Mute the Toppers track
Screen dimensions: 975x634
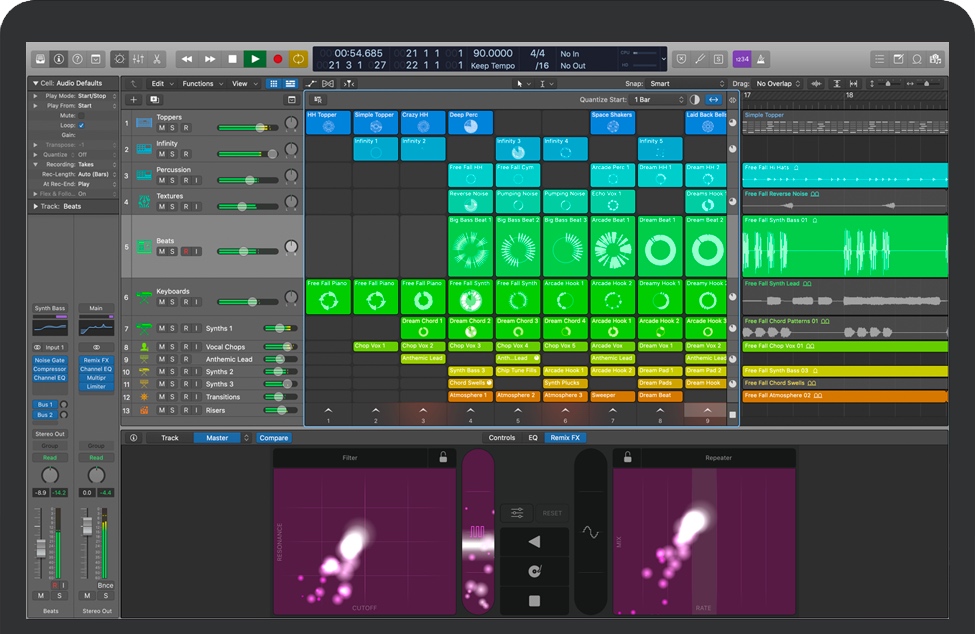point(161,128)
